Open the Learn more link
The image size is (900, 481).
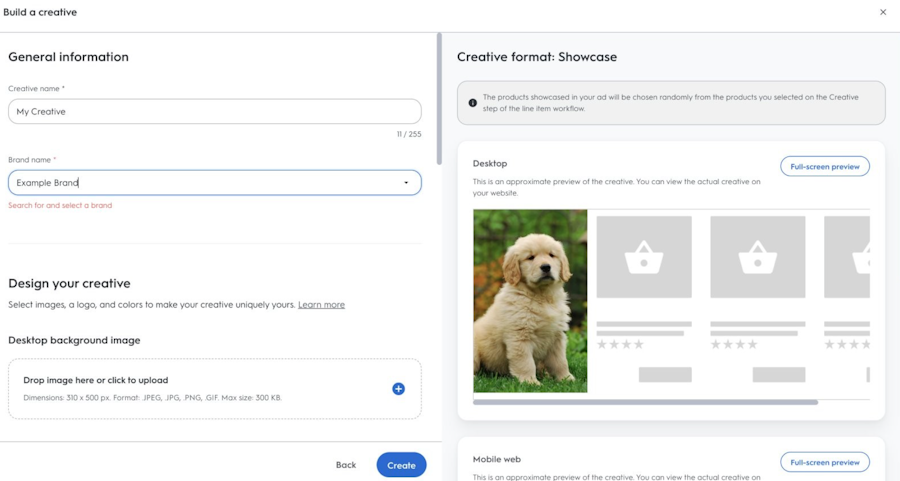pos(321,305)
